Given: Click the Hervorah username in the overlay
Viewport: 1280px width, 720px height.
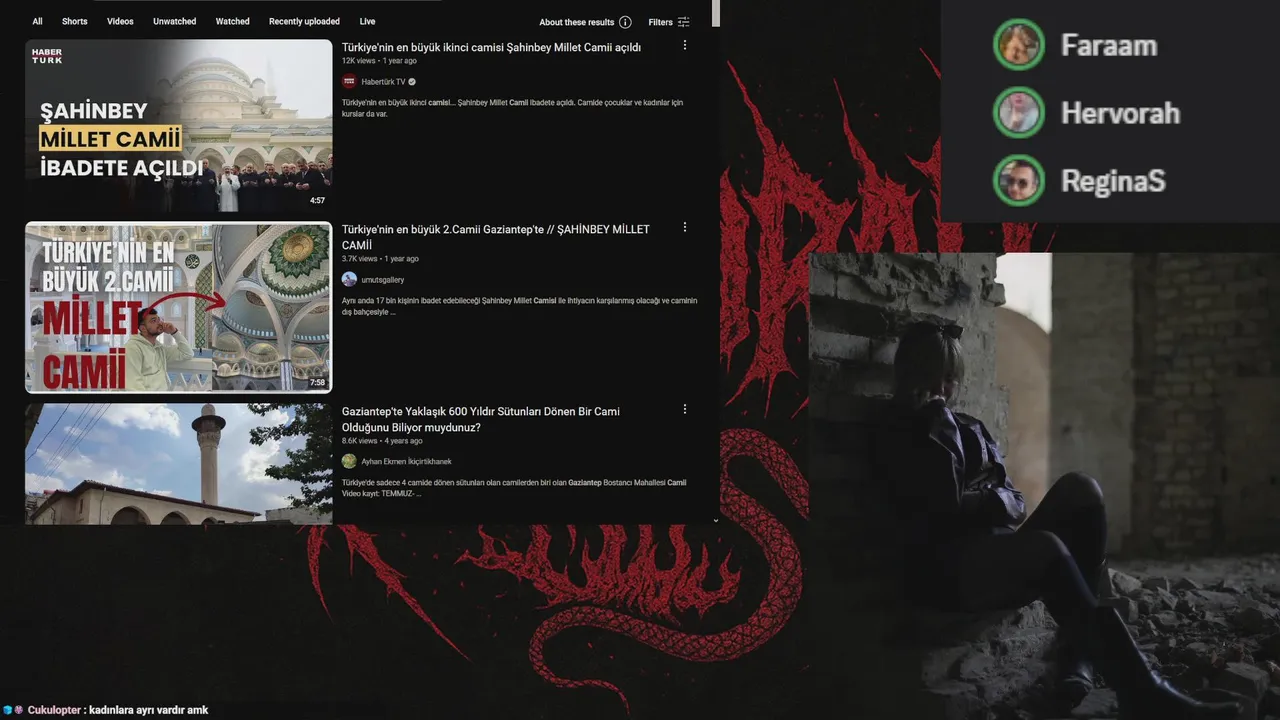Looking at the screenshot, I should click(1121, 113).
